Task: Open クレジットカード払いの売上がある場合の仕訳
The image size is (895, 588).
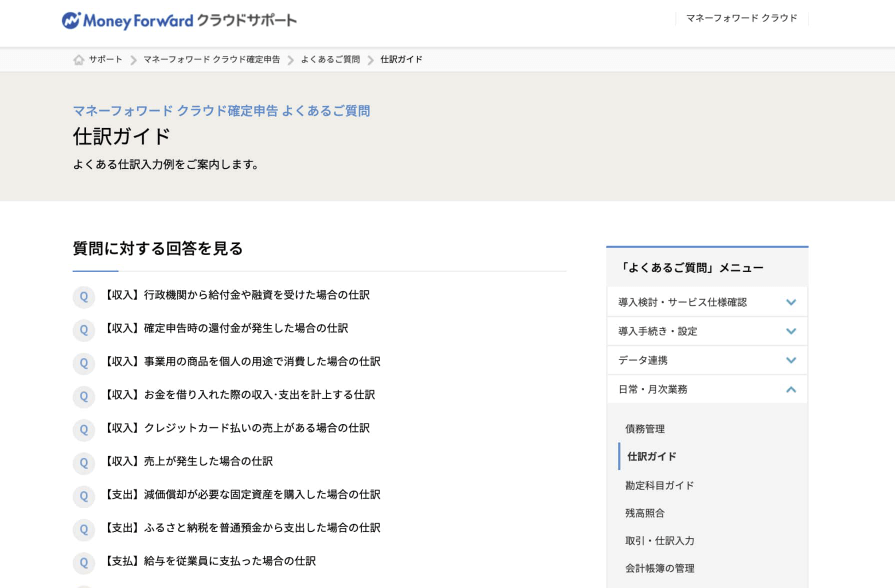Action: [237, 428]
